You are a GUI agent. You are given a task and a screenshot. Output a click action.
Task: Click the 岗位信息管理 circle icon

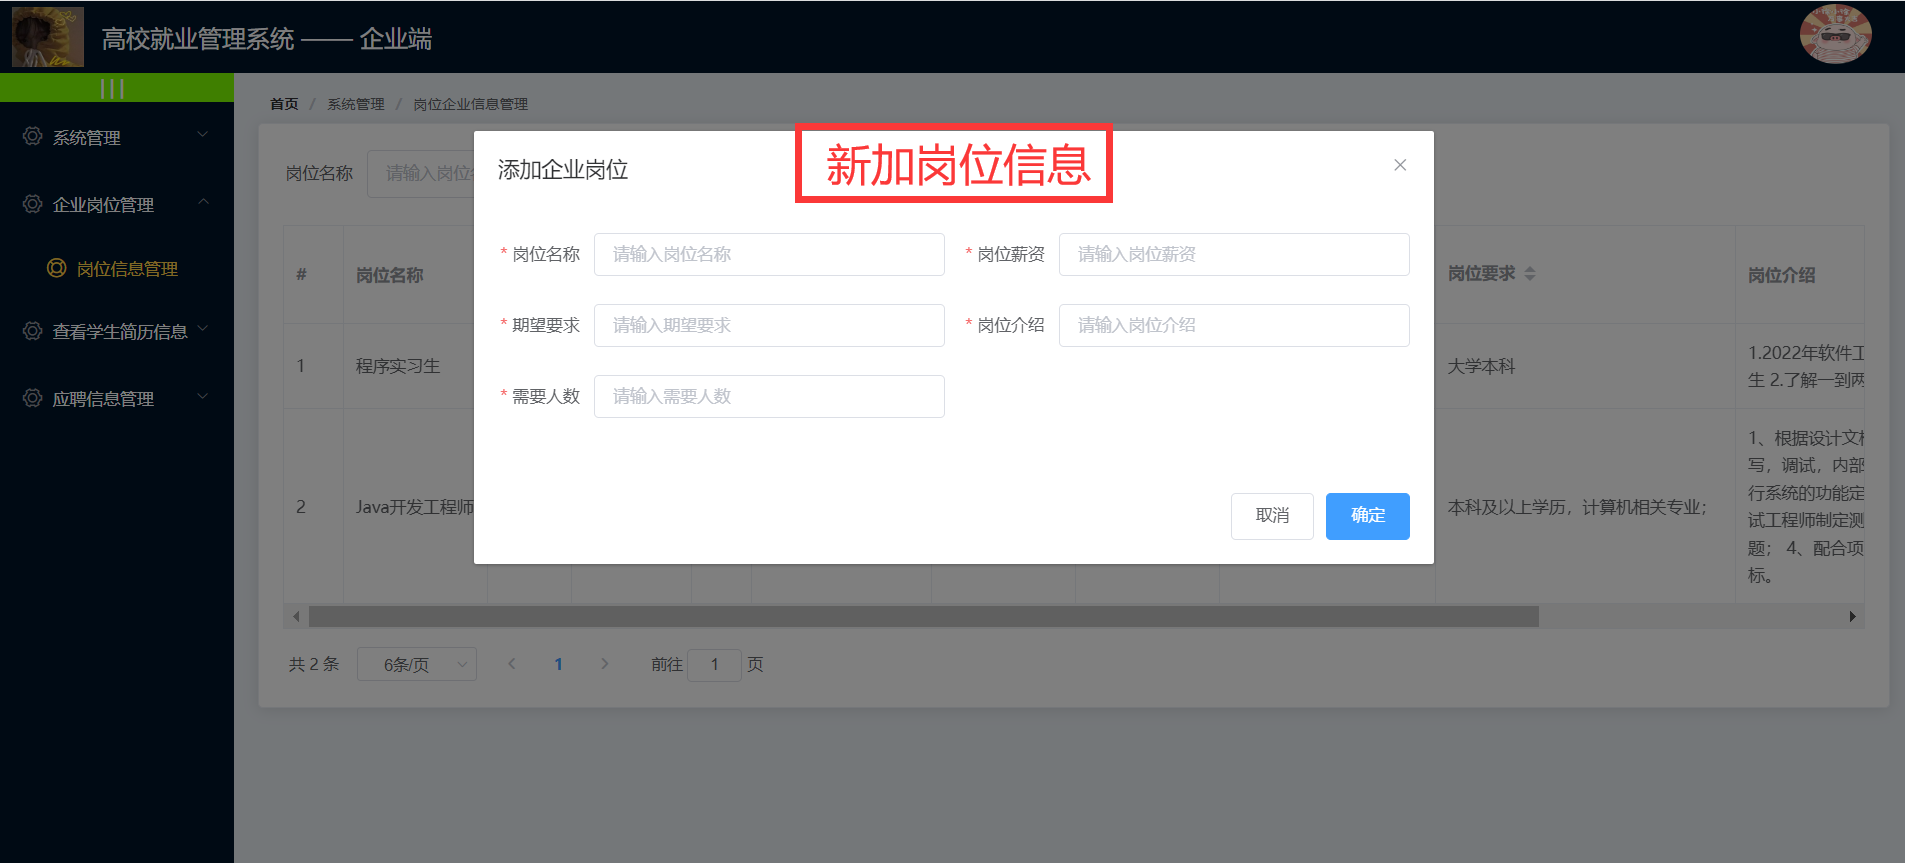coord(57,268)
